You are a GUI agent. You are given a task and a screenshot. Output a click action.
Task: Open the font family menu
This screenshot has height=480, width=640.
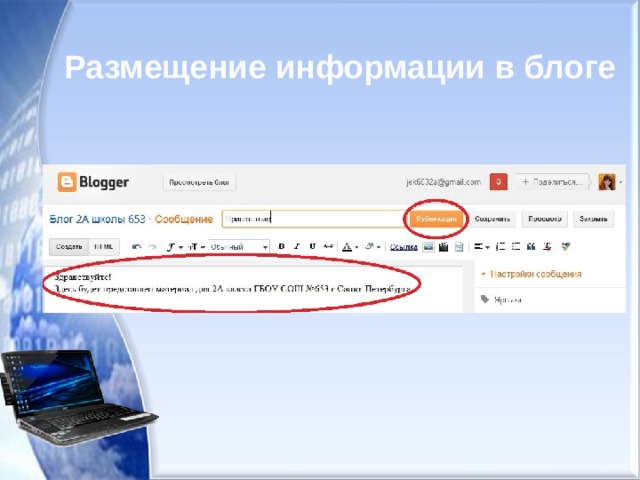pos(175,247)
